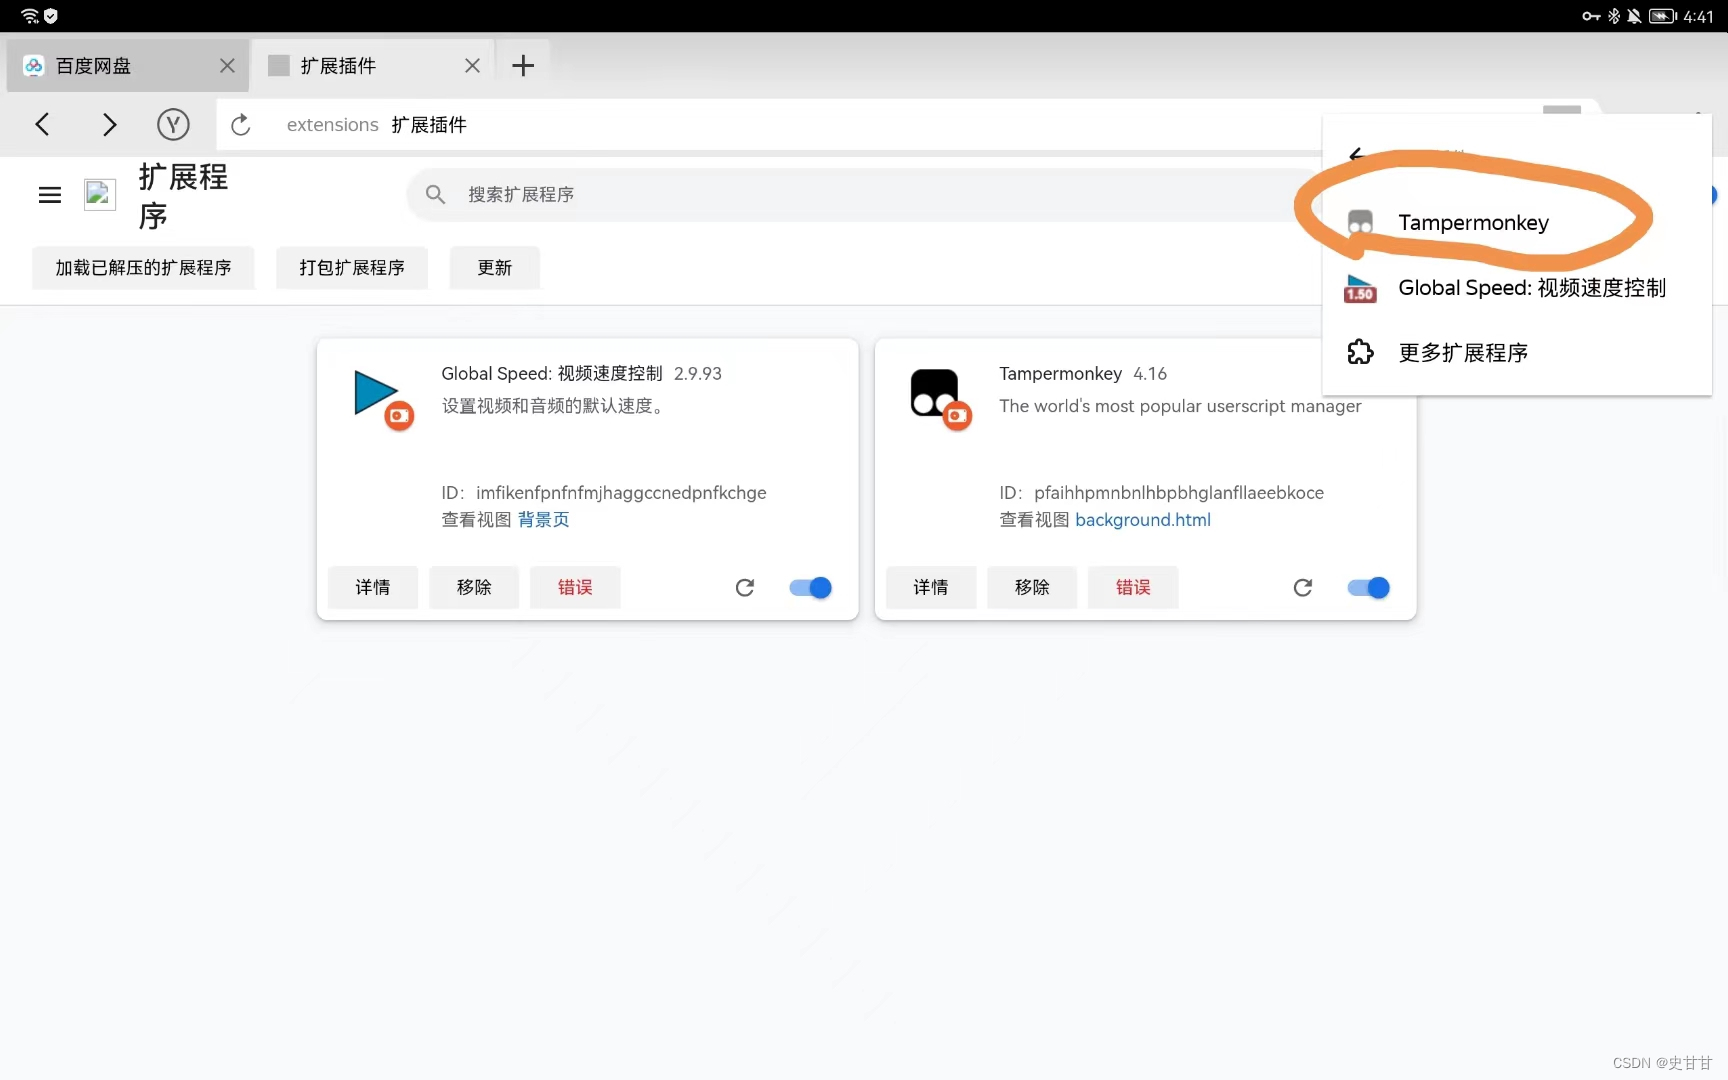
Task: Click the Tampermonkey ID text
Action: pos(1161,493)
